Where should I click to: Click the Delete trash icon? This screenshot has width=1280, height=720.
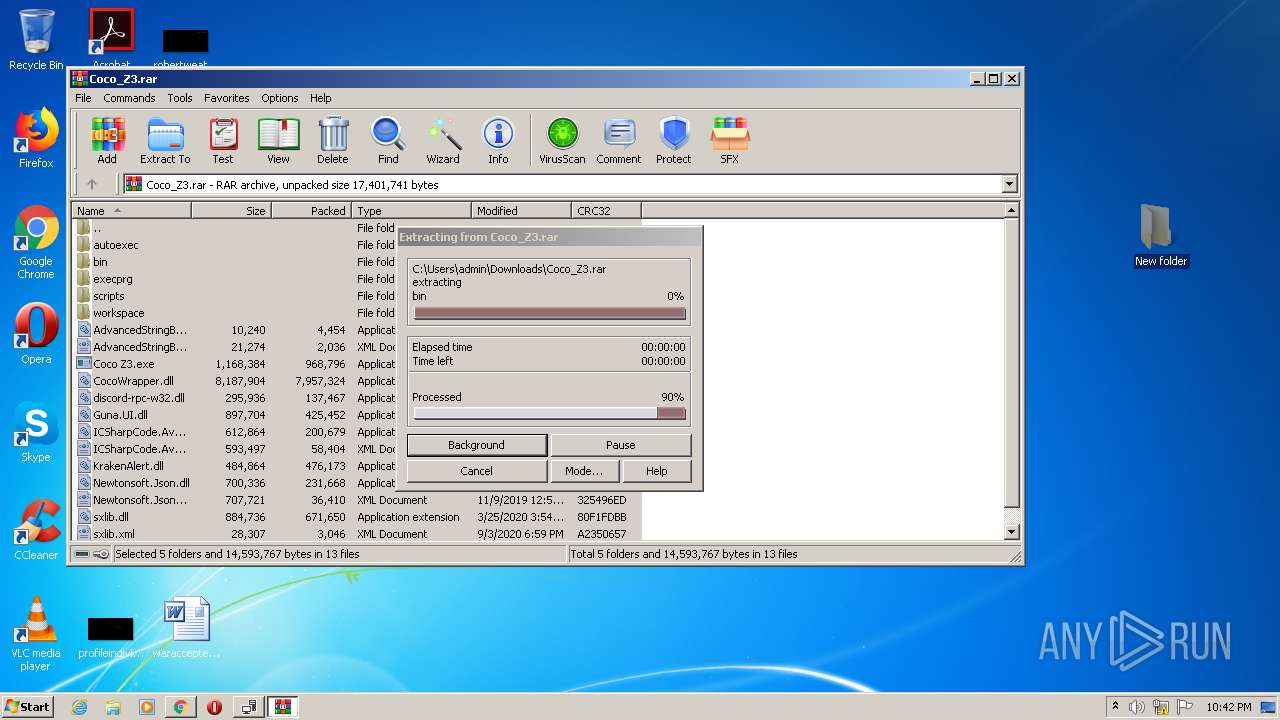pyautogui.click(x=333, y=140)
